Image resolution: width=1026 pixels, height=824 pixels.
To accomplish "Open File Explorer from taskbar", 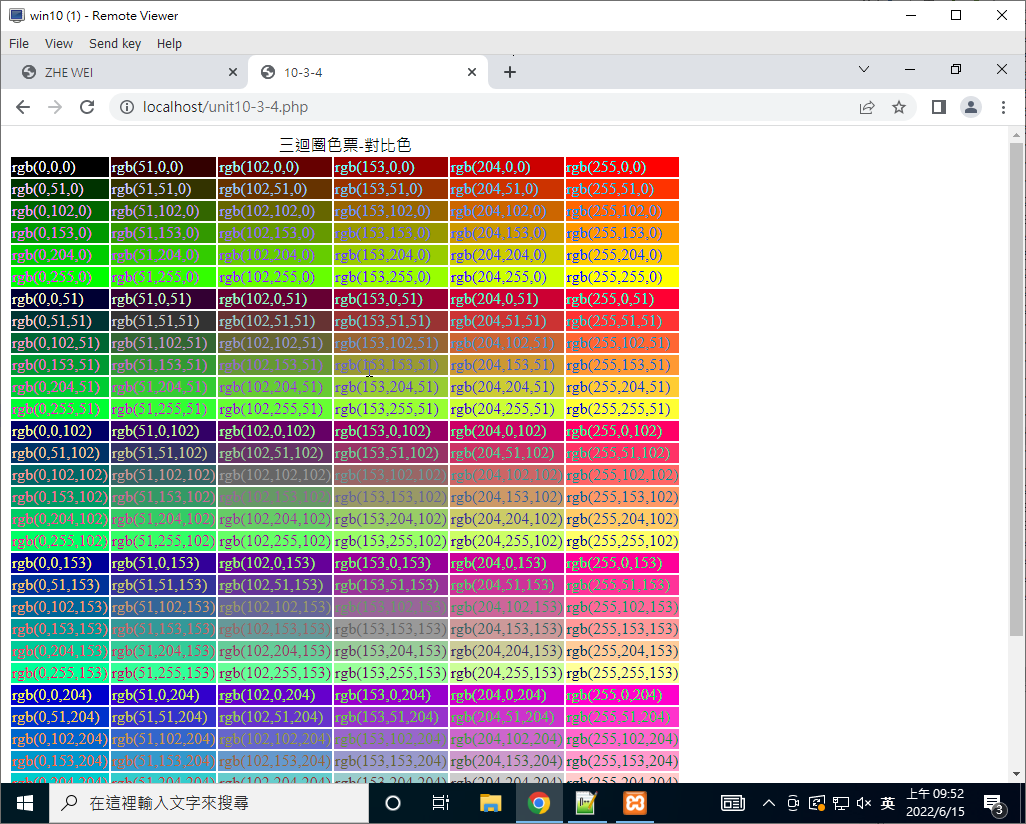I will click(x=490, y=803).
